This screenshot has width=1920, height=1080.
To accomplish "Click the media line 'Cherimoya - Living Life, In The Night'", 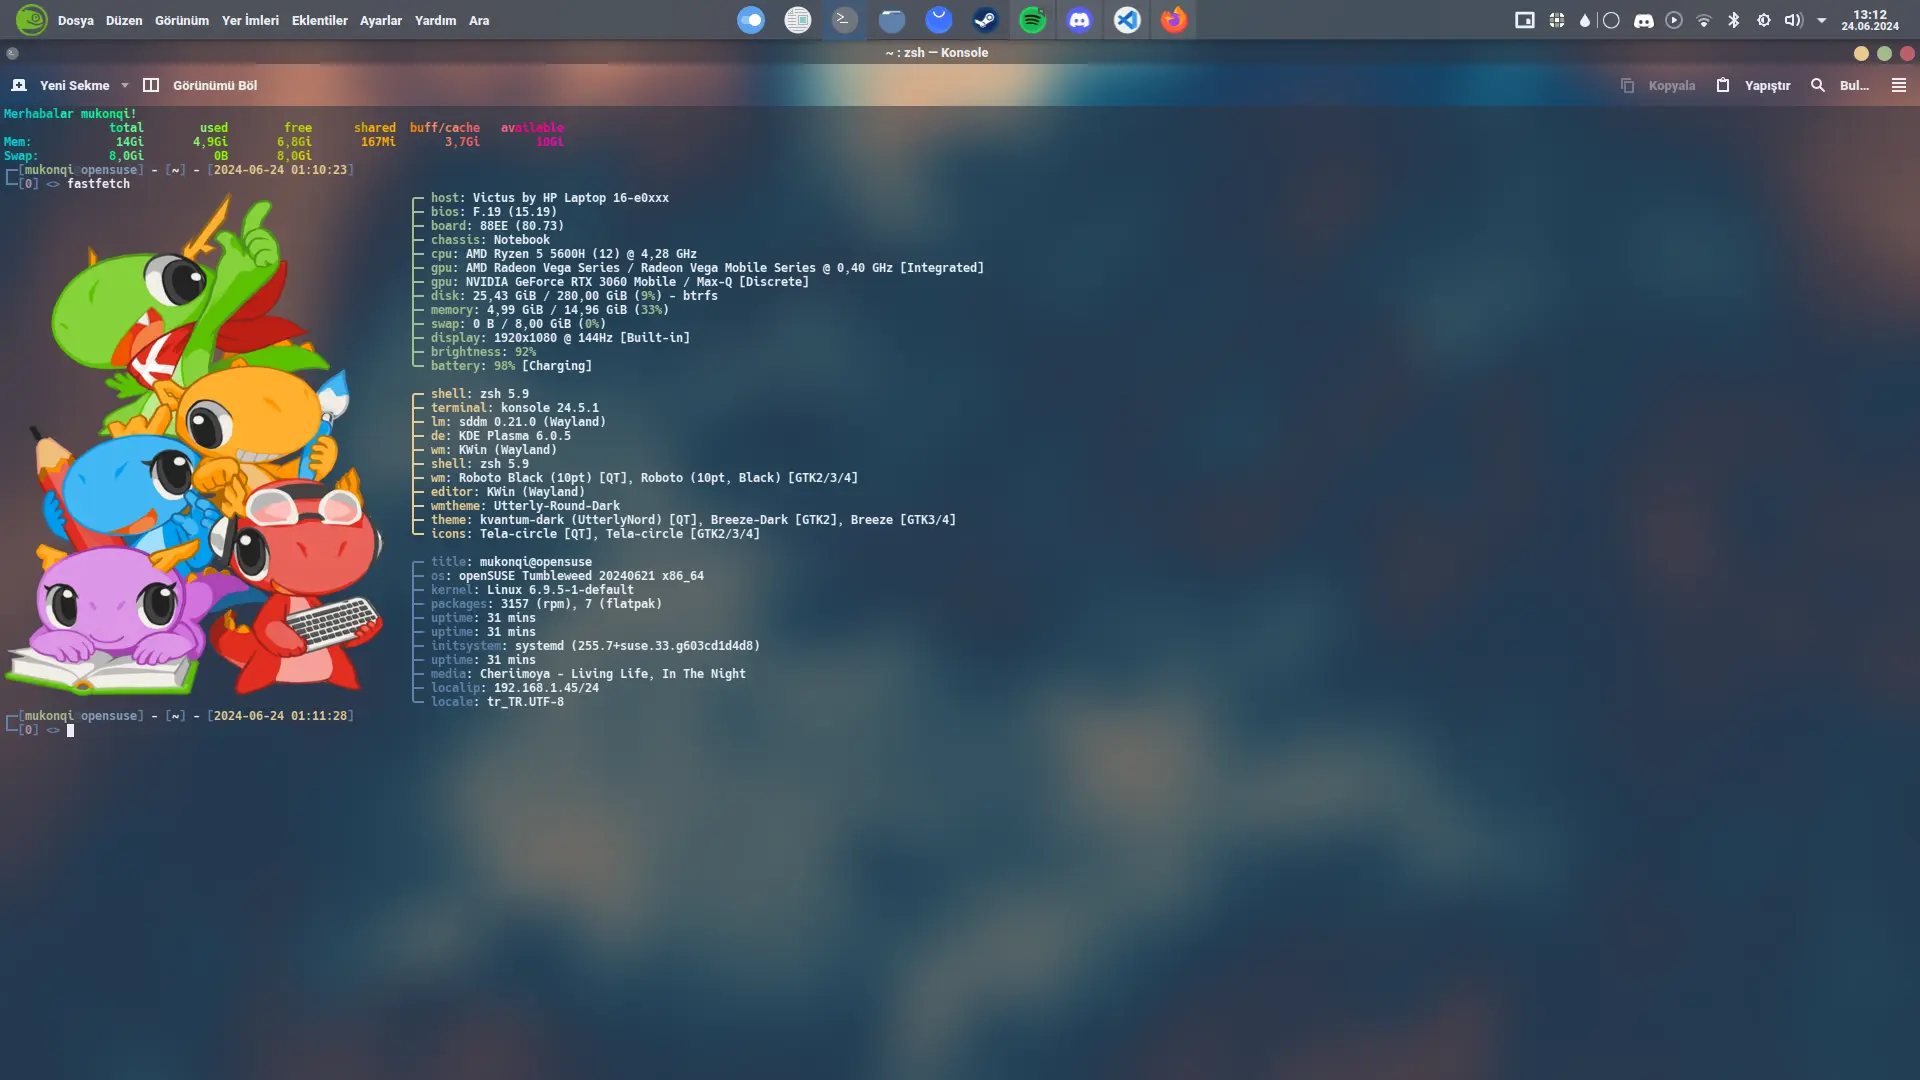I will (588, 674).
